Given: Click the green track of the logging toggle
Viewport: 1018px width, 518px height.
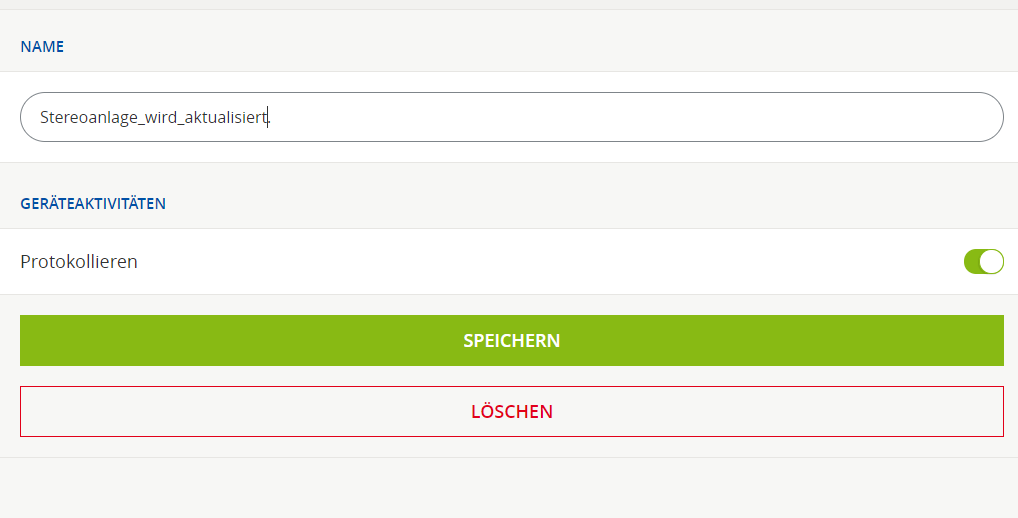Looking at the screenshot, I should coord(971,262).
